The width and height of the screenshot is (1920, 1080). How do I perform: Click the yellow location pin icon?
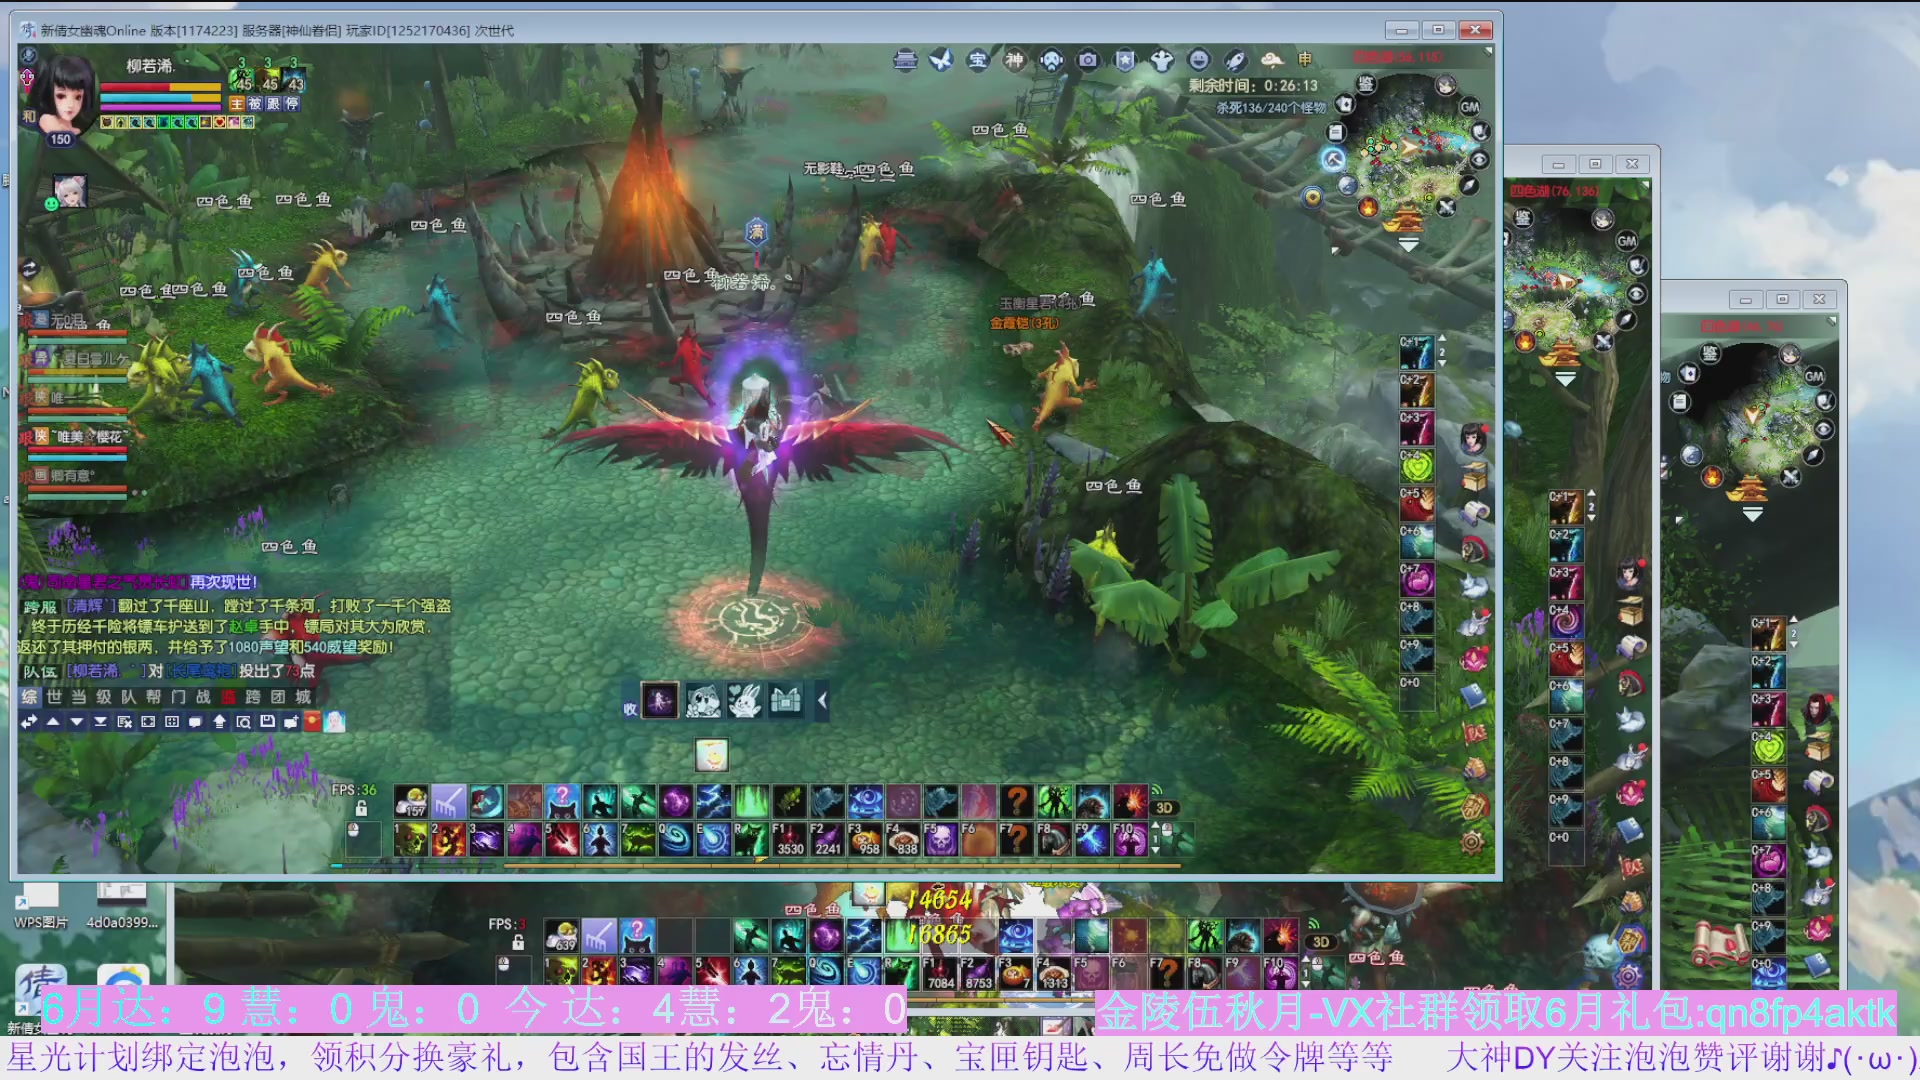coord(1312,198)
